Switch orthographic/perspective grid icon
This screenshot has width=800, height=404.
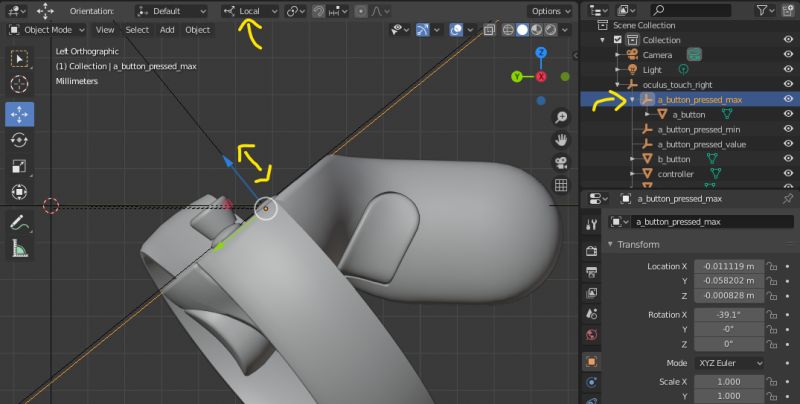point(561,185)
